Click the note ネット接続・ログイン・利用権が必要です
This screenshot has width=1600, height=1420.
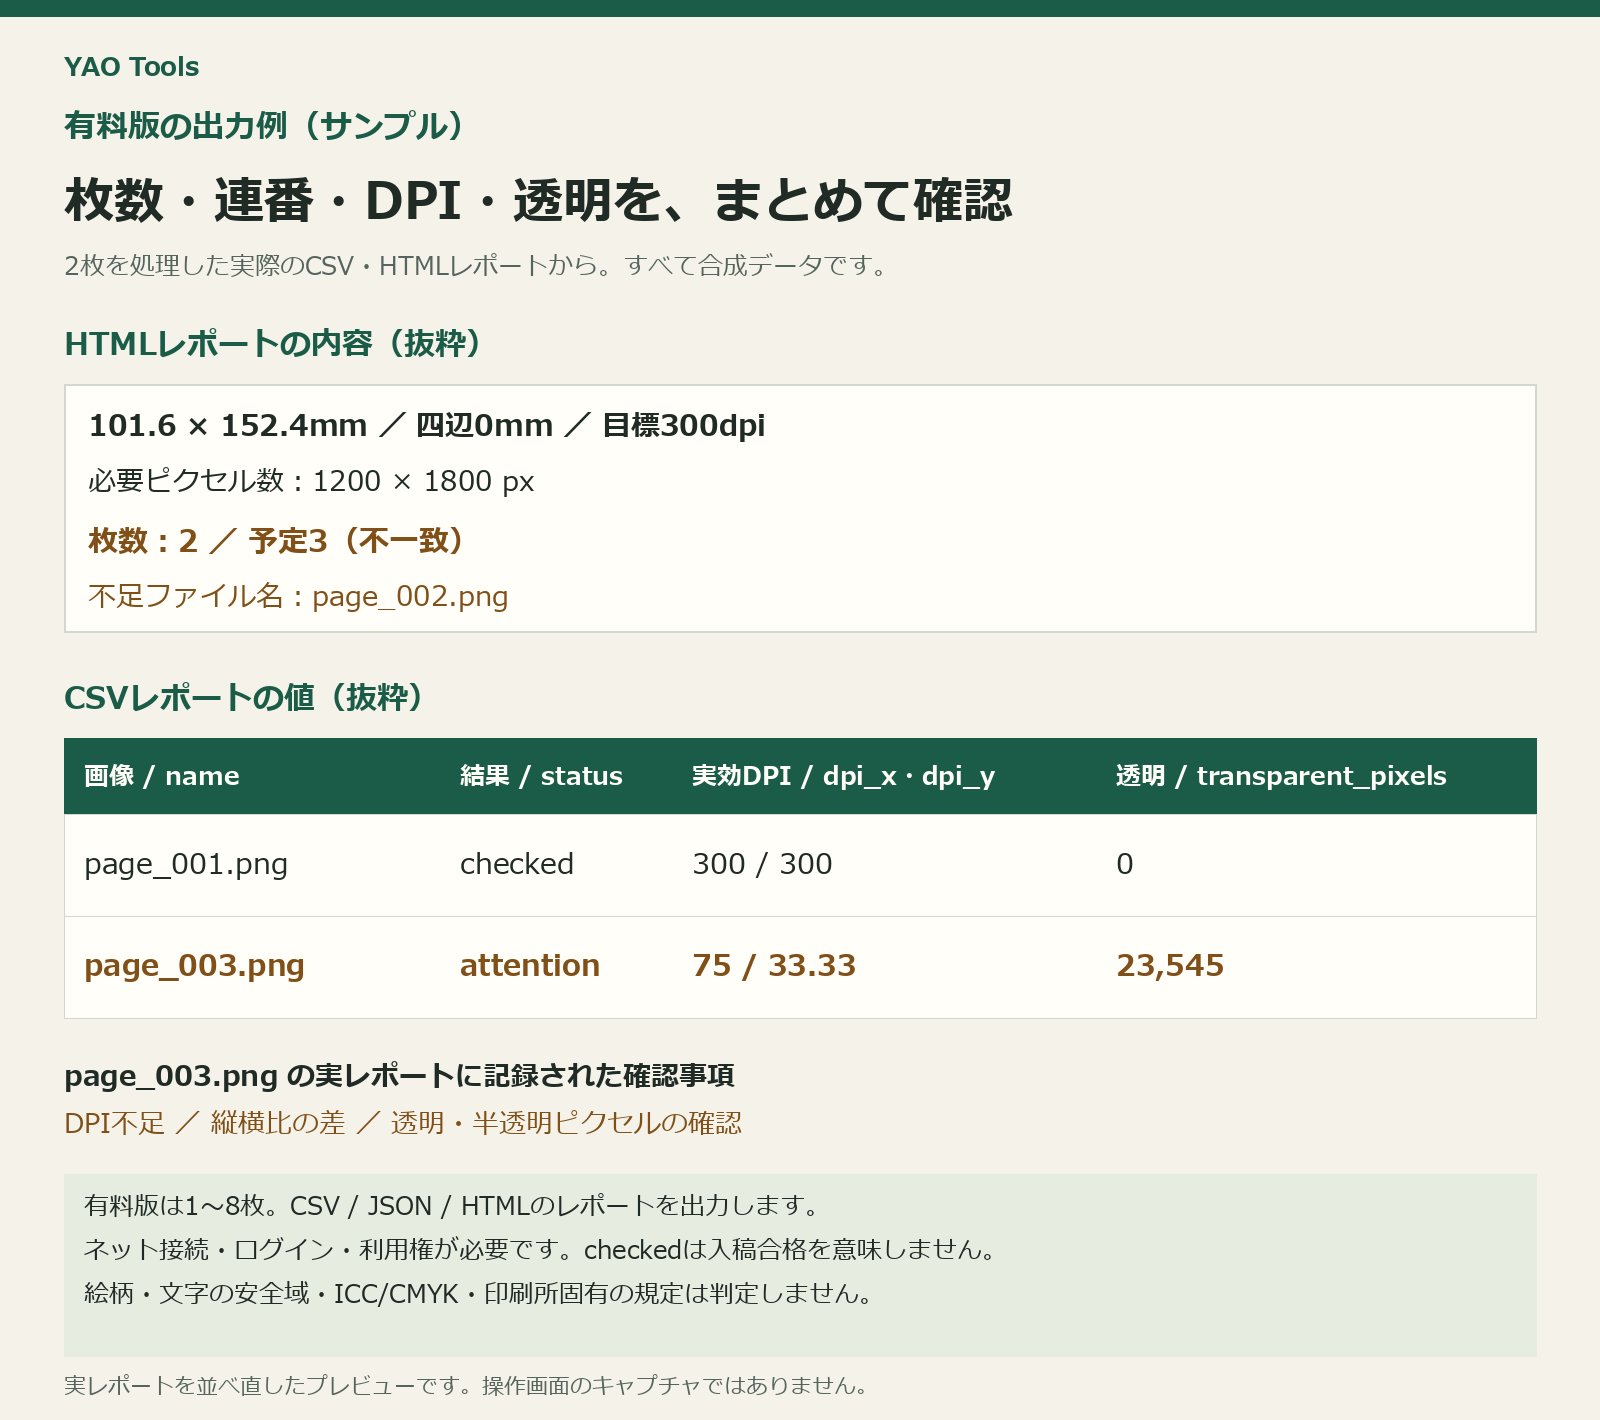point(542,1250)
